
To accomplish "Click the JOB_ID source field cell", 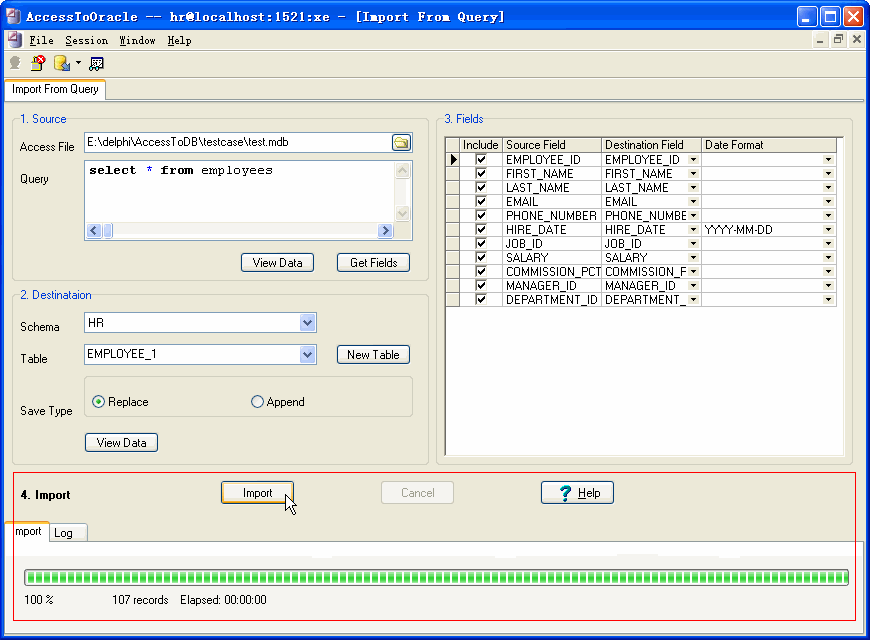I will [552, 244].
